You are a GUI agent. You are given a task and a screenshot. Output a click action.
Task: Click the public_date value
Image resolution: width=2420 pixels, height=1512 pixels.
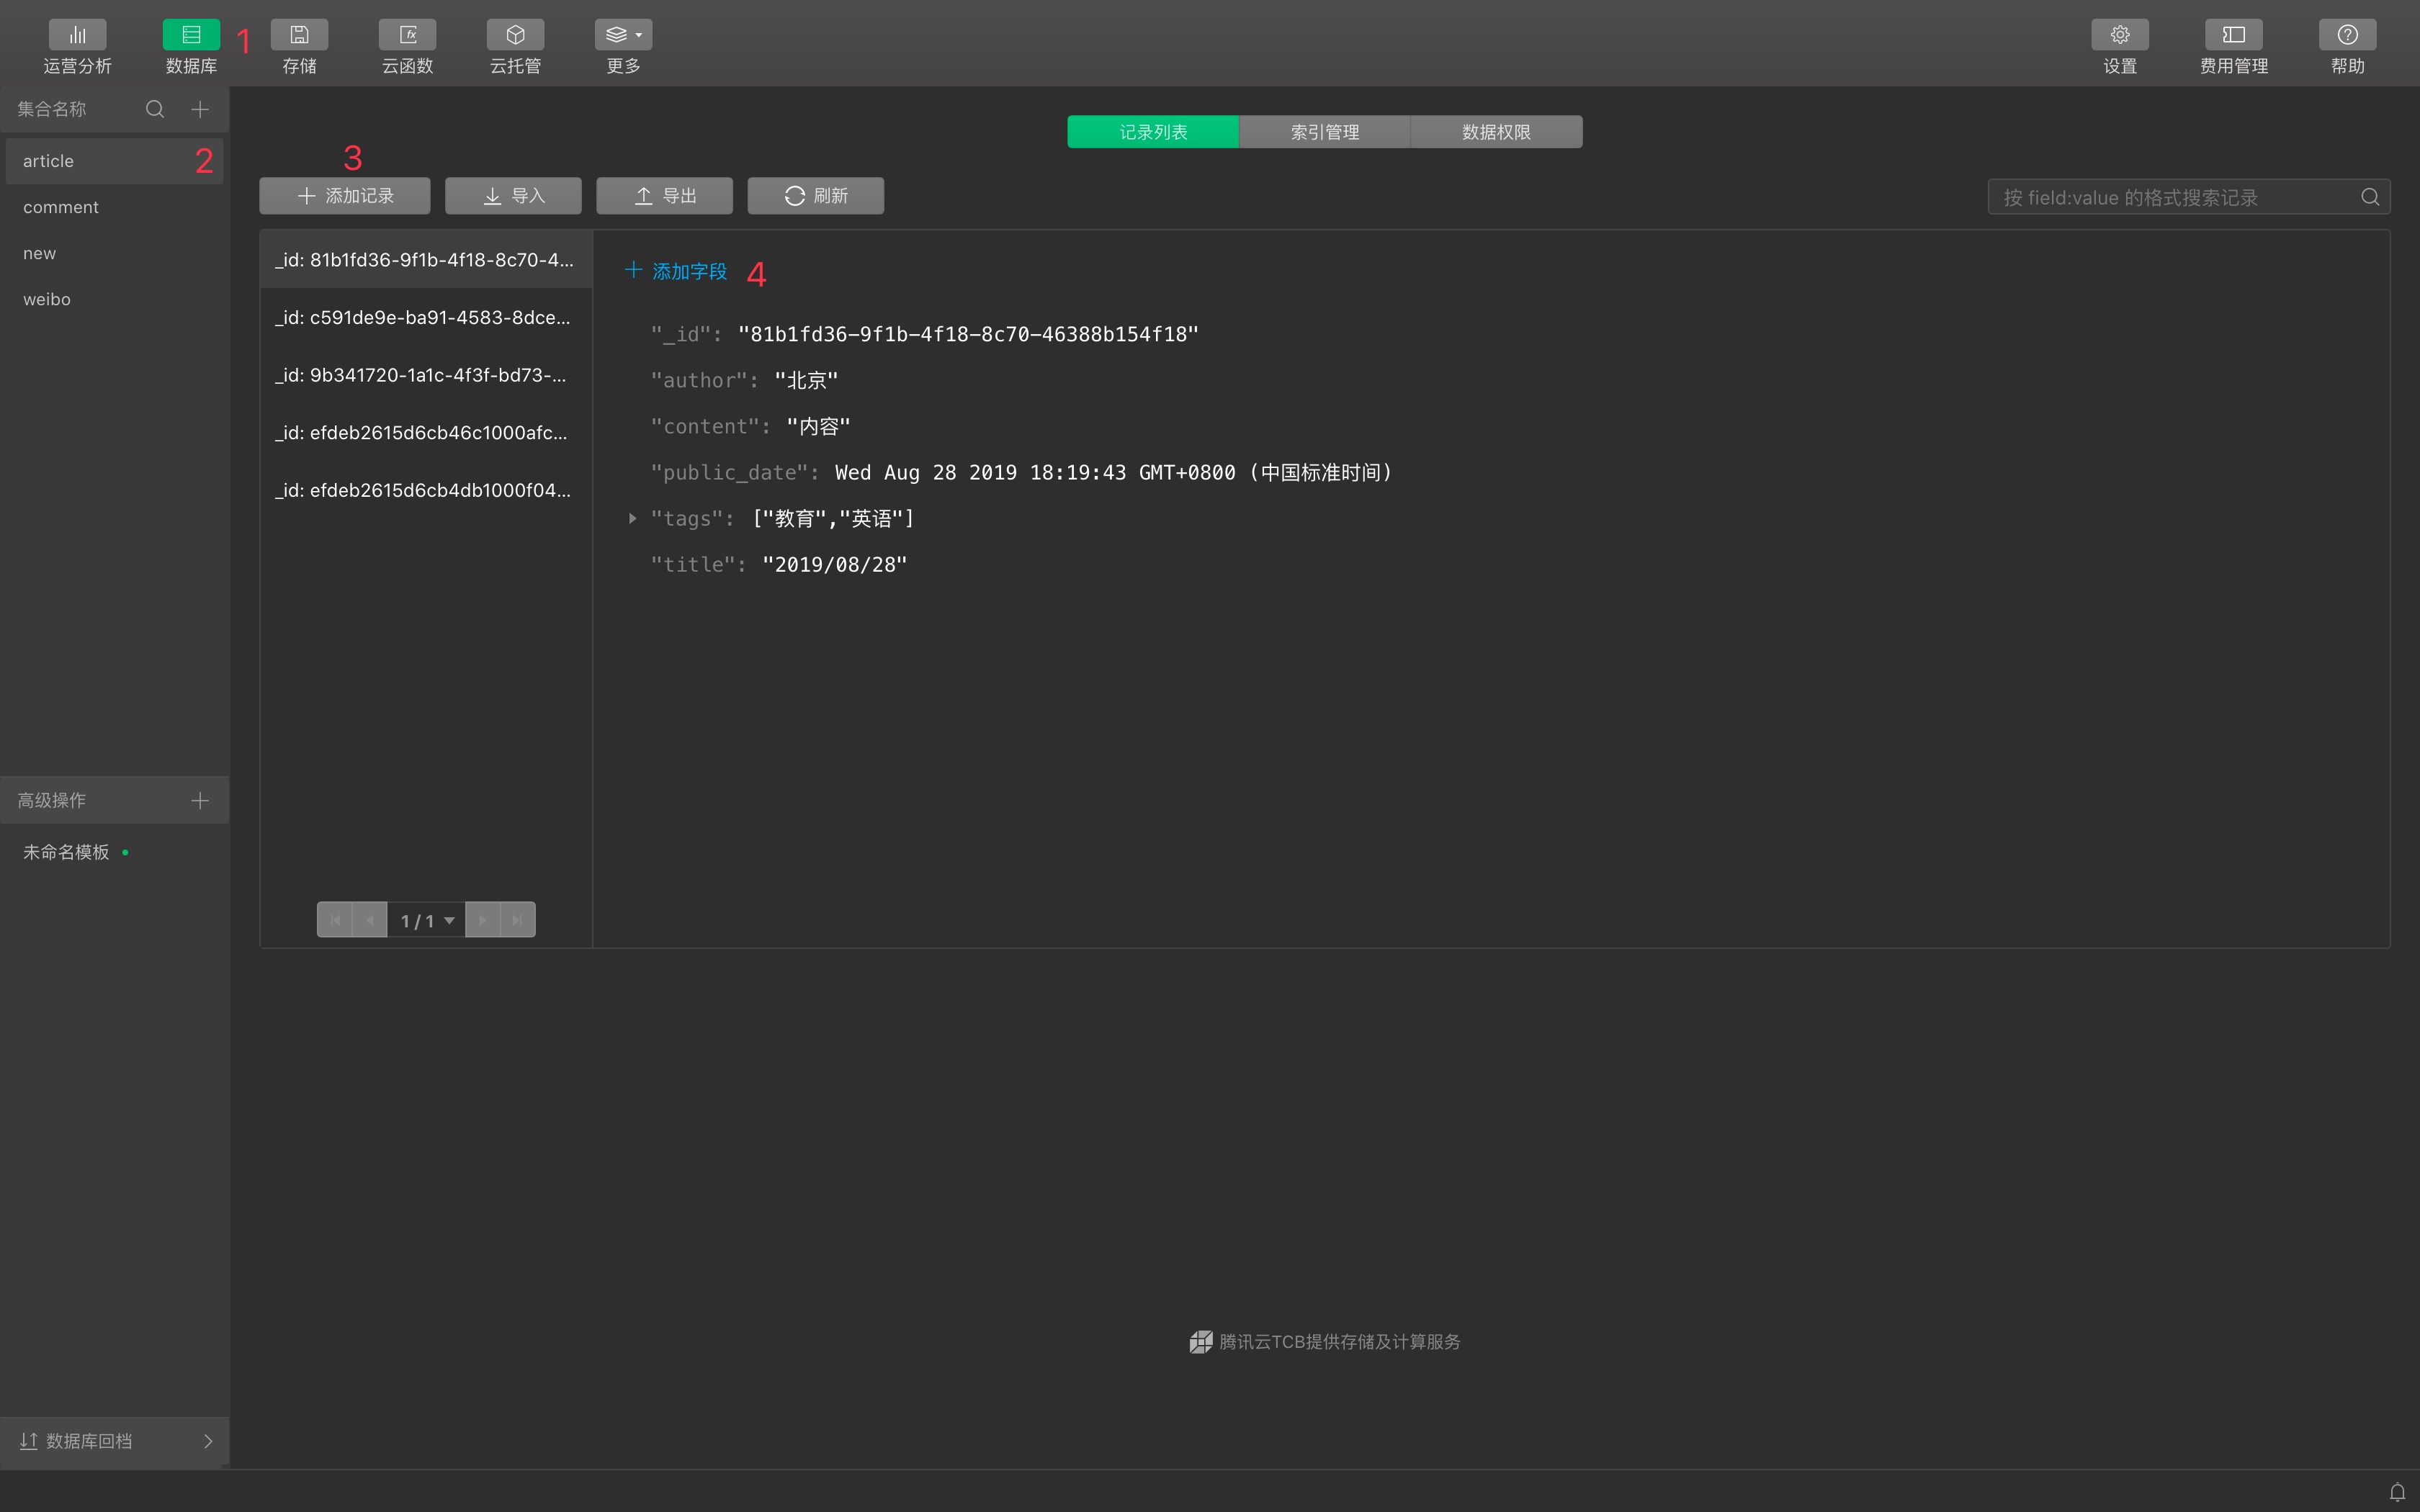click(x=1113, y=472)
